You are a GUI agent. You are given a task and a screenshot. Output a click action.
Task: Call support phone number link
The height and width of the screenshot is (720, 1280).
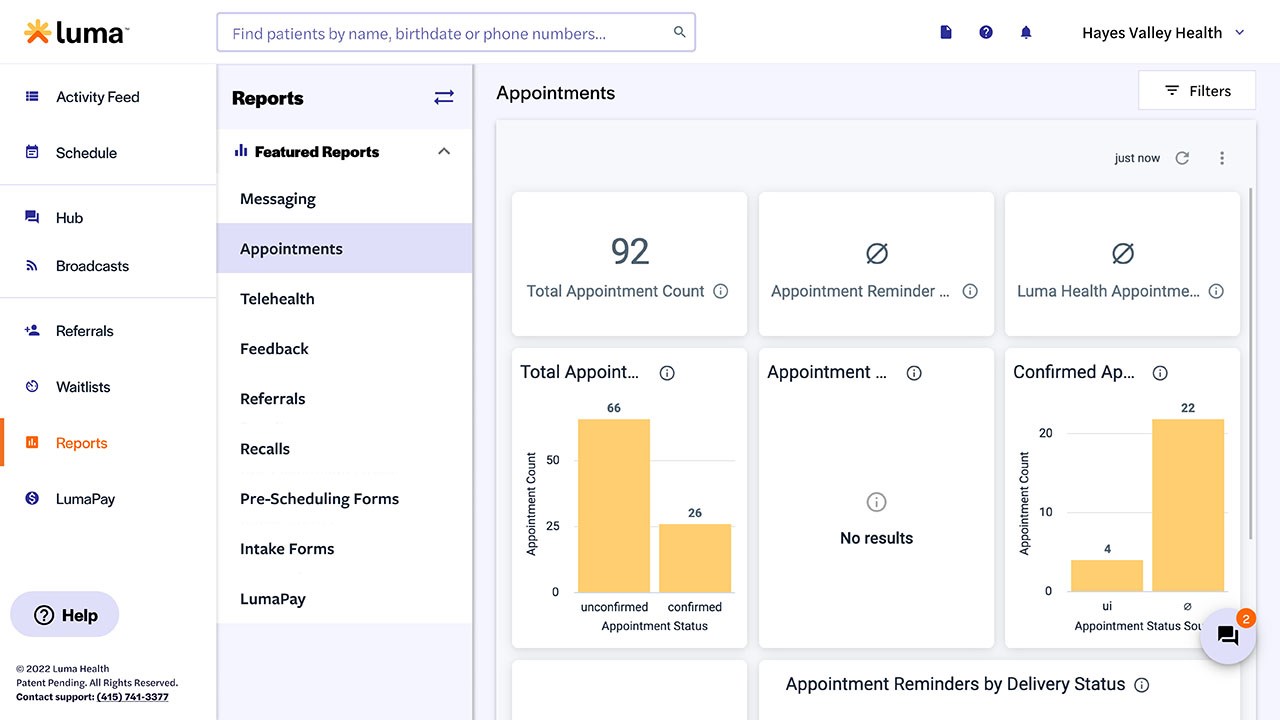point(133,697)
